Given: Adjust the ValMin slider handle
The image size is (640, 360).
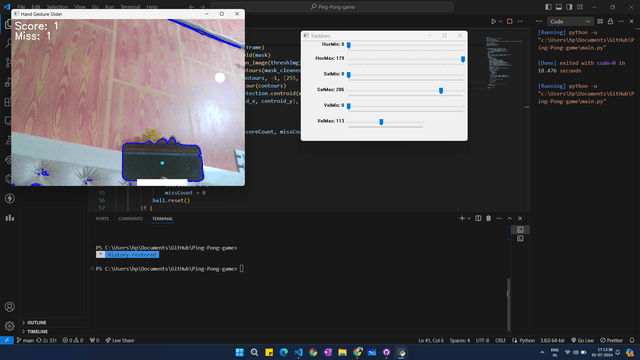Looking at the screenshot, I should (x=349, y=106).
